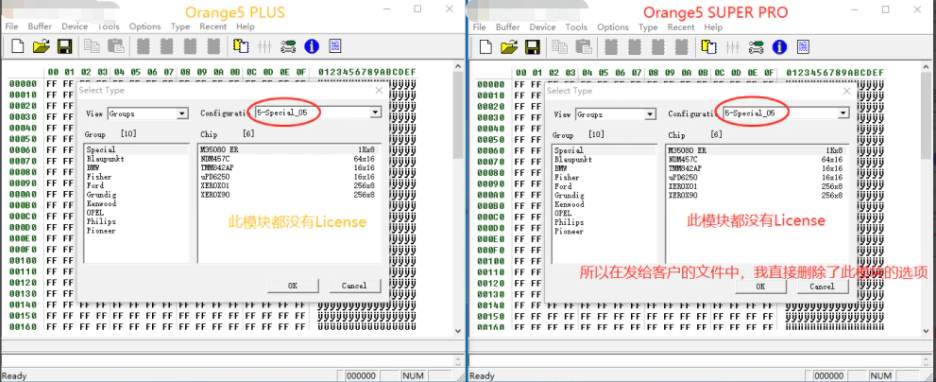Open Buffer menu in Orange5 PLUS

point(39,26)
